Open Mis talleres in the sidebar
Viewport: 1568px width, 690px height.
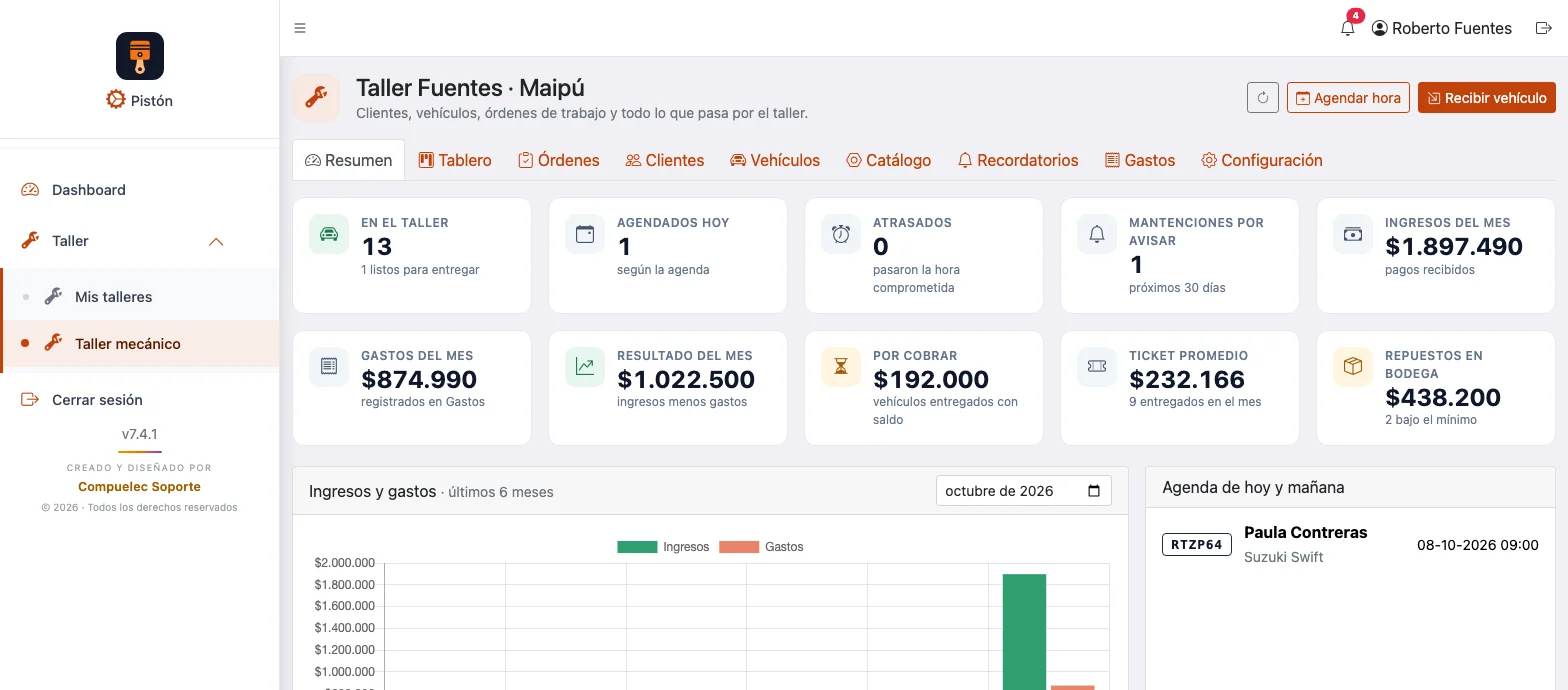pyautogui.click(x=140, y=297)
